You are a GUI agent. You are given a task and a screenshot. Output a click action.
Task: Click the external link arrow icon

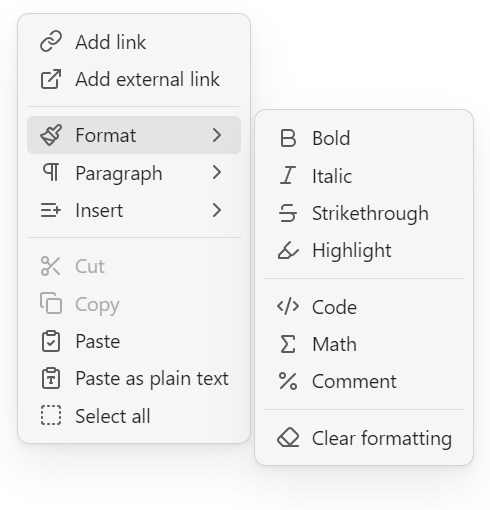(51, 79)
